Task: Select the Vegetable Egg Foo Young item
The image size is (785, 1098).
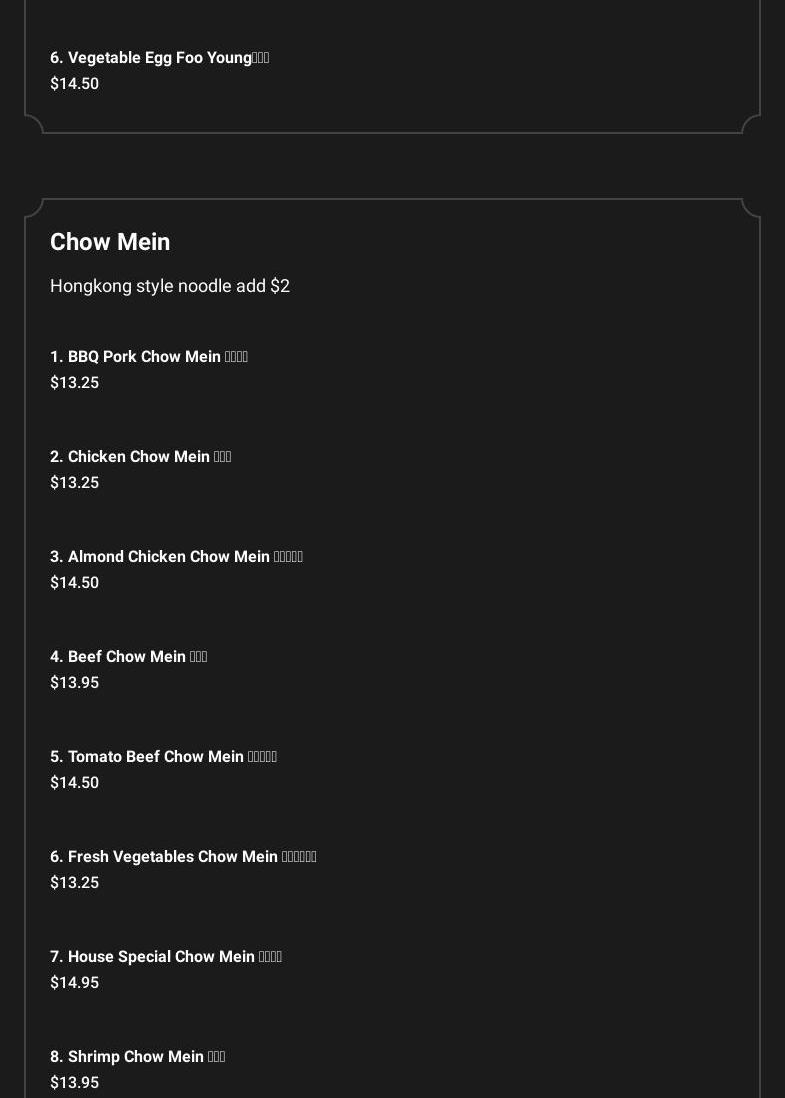Action: (159, 58)
